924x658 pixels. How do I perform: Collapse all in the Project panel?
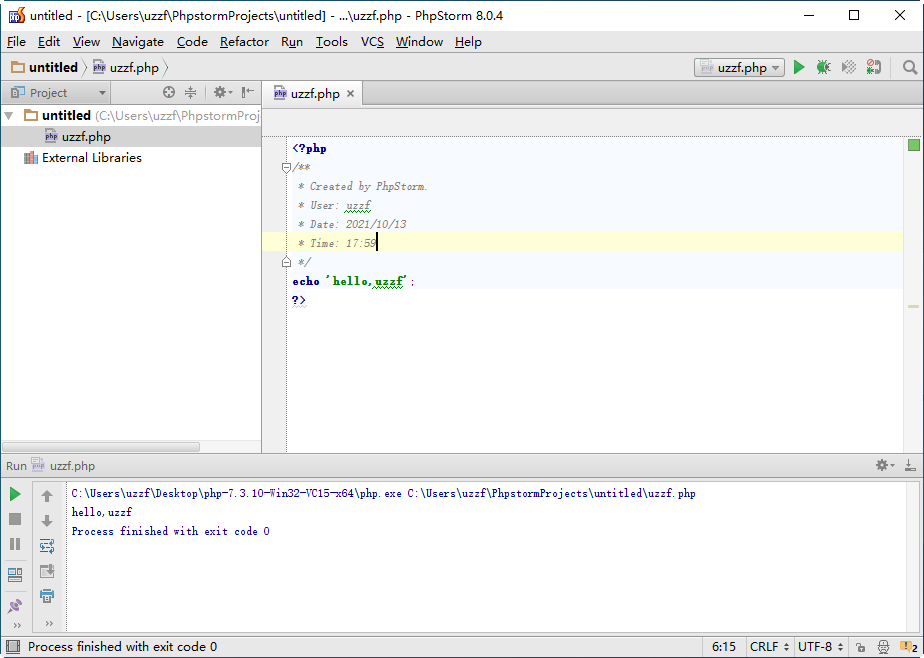coord(190,92)
